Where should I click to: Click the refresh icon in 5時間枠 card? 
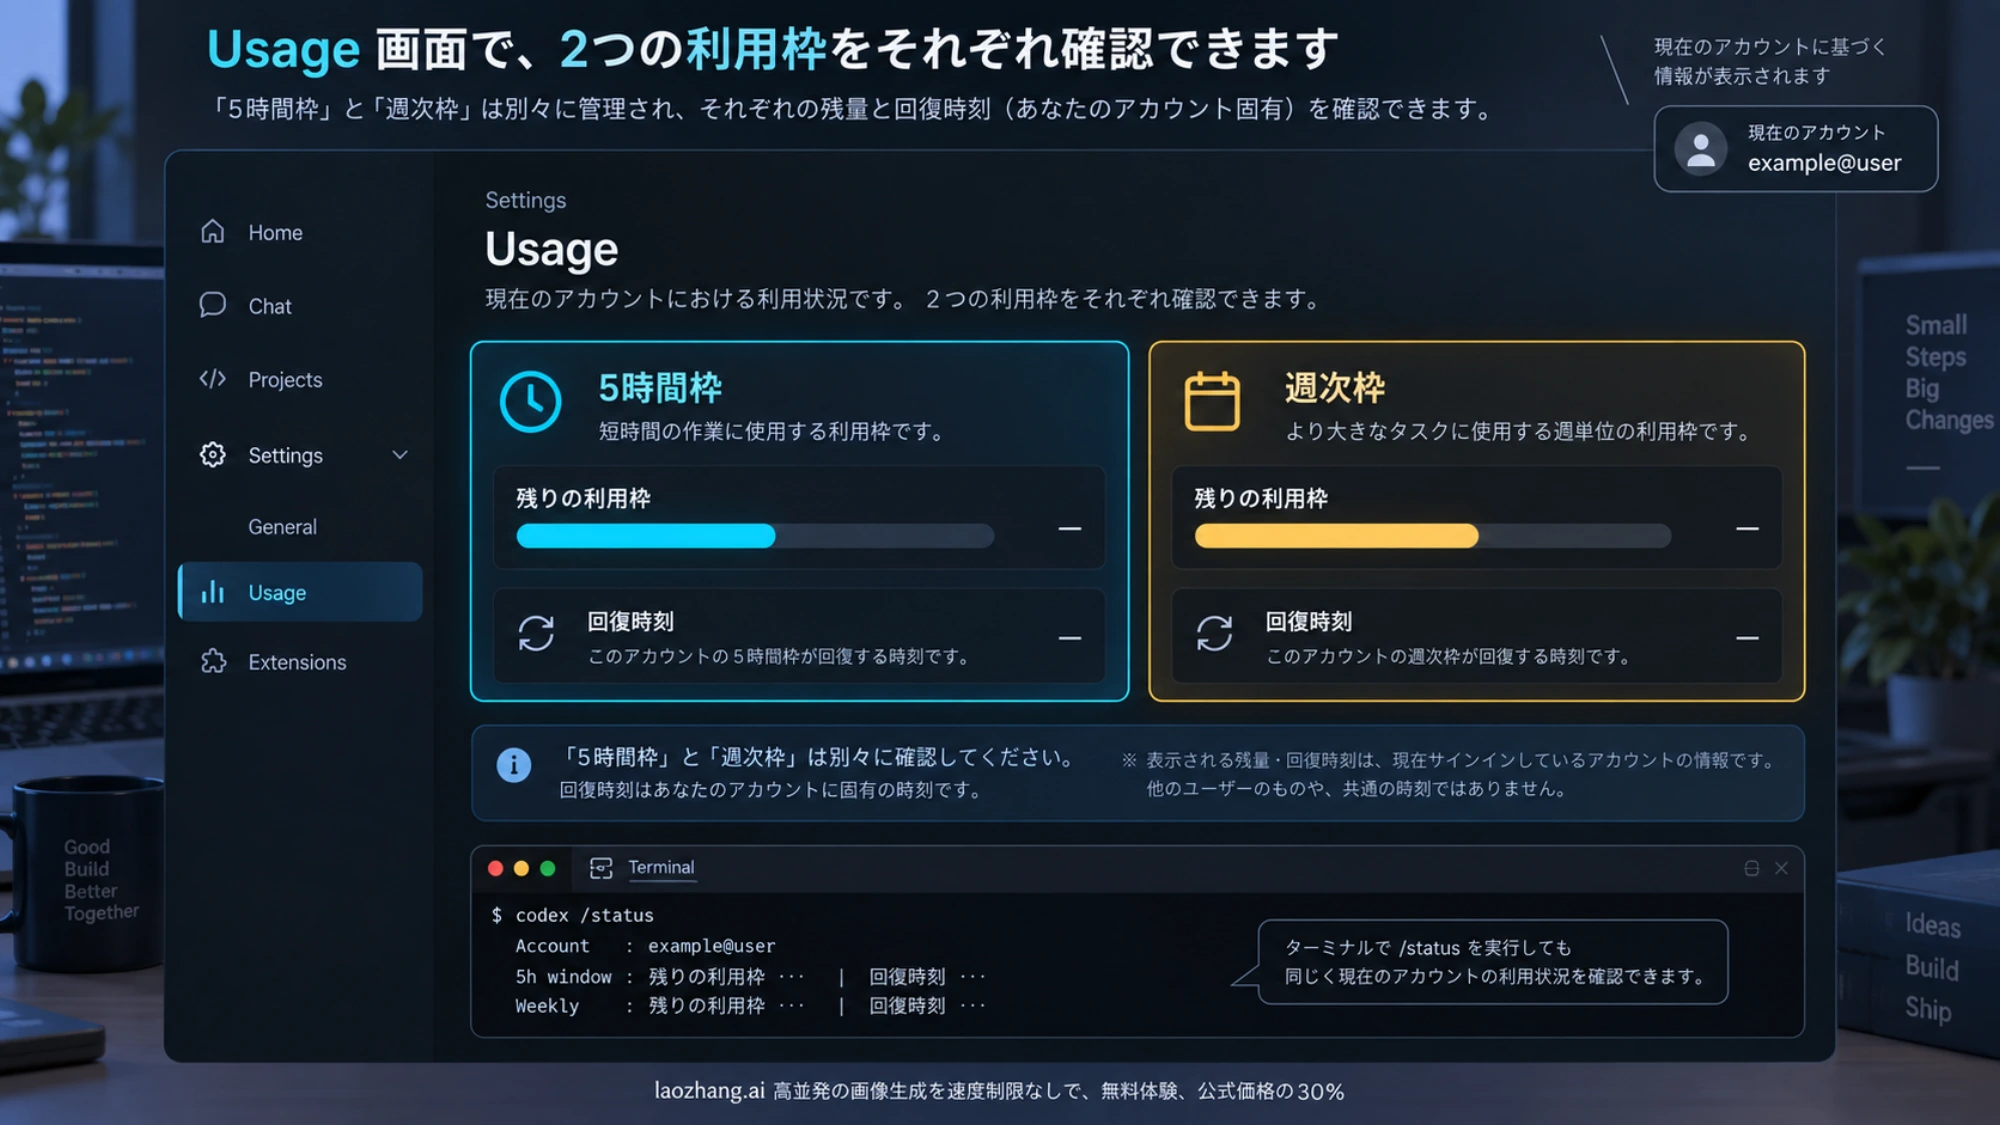(x=536, y=633)
